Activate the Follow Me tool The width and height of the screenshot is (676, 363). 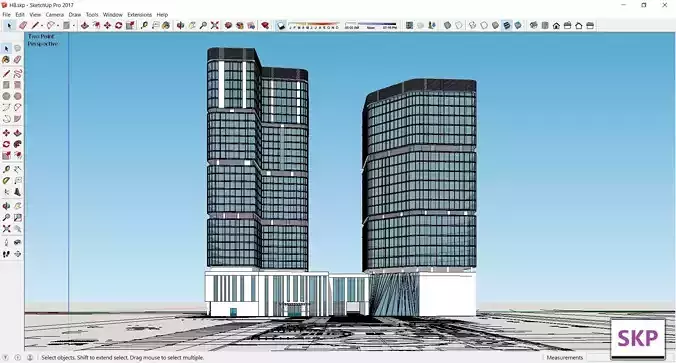click(x=17, y=144)
